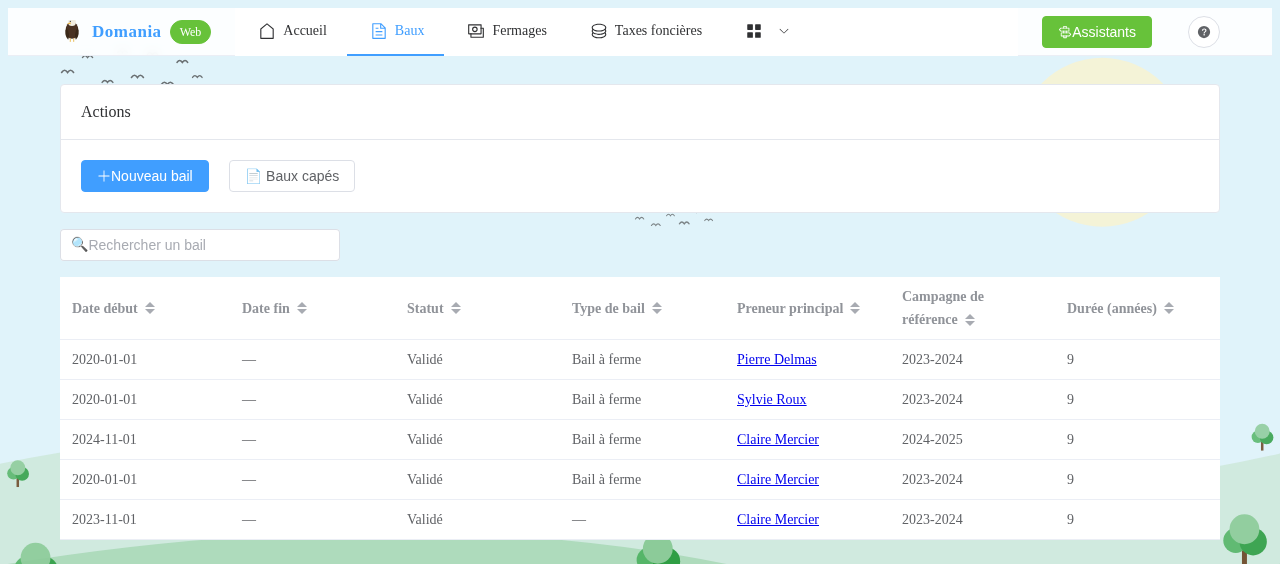This screenshot has height=564, width=1280.
Task: Open the Taxes foncières menu item
Action: [646, 31]
